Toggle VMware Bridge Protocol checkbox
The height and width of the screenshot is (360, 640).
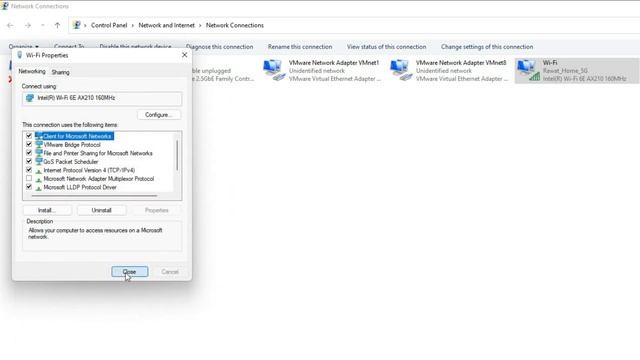click(x=29, y=144)
